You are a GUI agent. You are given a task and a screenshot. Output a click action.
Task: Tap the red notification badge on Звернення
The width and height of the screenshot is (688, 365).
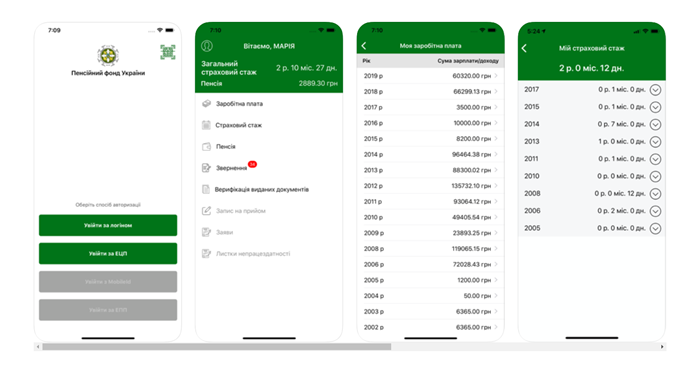(252, 164)
